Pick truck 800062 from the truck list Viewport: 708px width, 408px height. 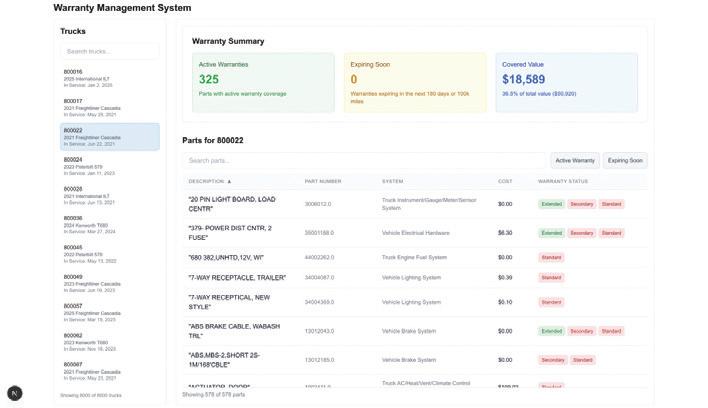[109, 341]
